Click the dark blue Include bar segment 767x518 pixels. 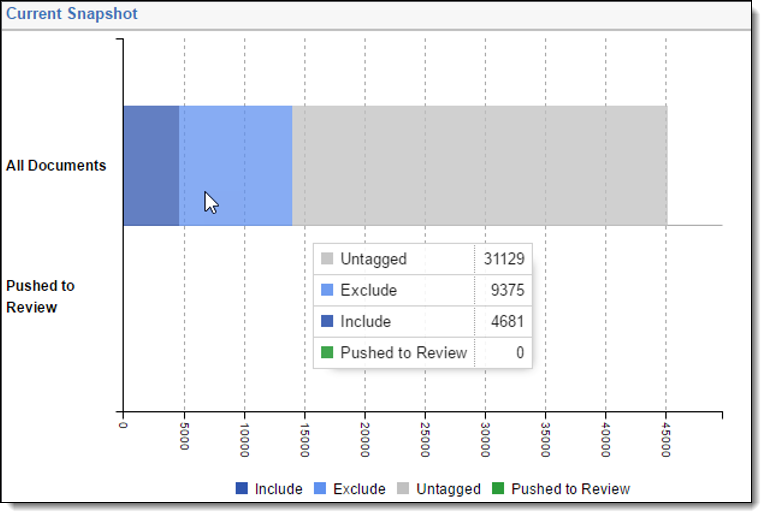pyautogui.click(x=151, y=166)
